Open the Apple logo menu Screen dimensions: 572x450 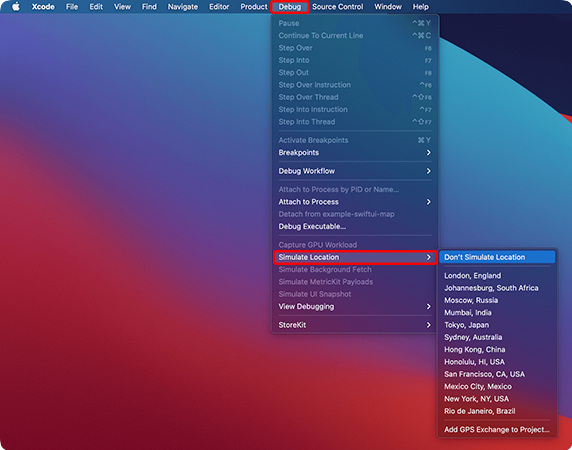(x=16, y=7)
